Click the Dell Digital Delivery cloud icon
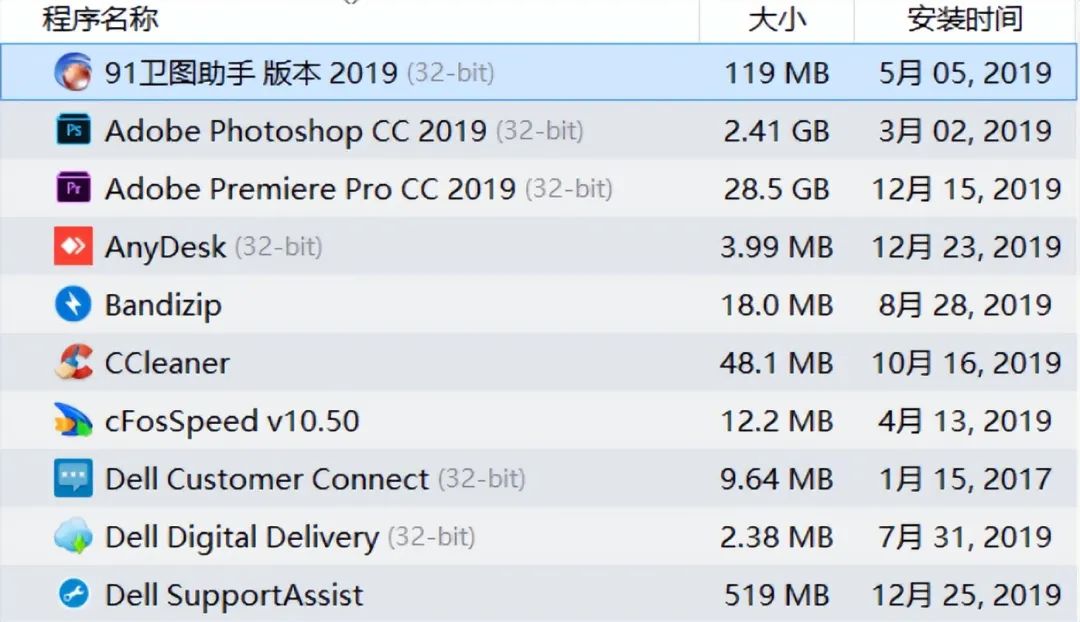1080x622 pixels. (x=73, y=536)
